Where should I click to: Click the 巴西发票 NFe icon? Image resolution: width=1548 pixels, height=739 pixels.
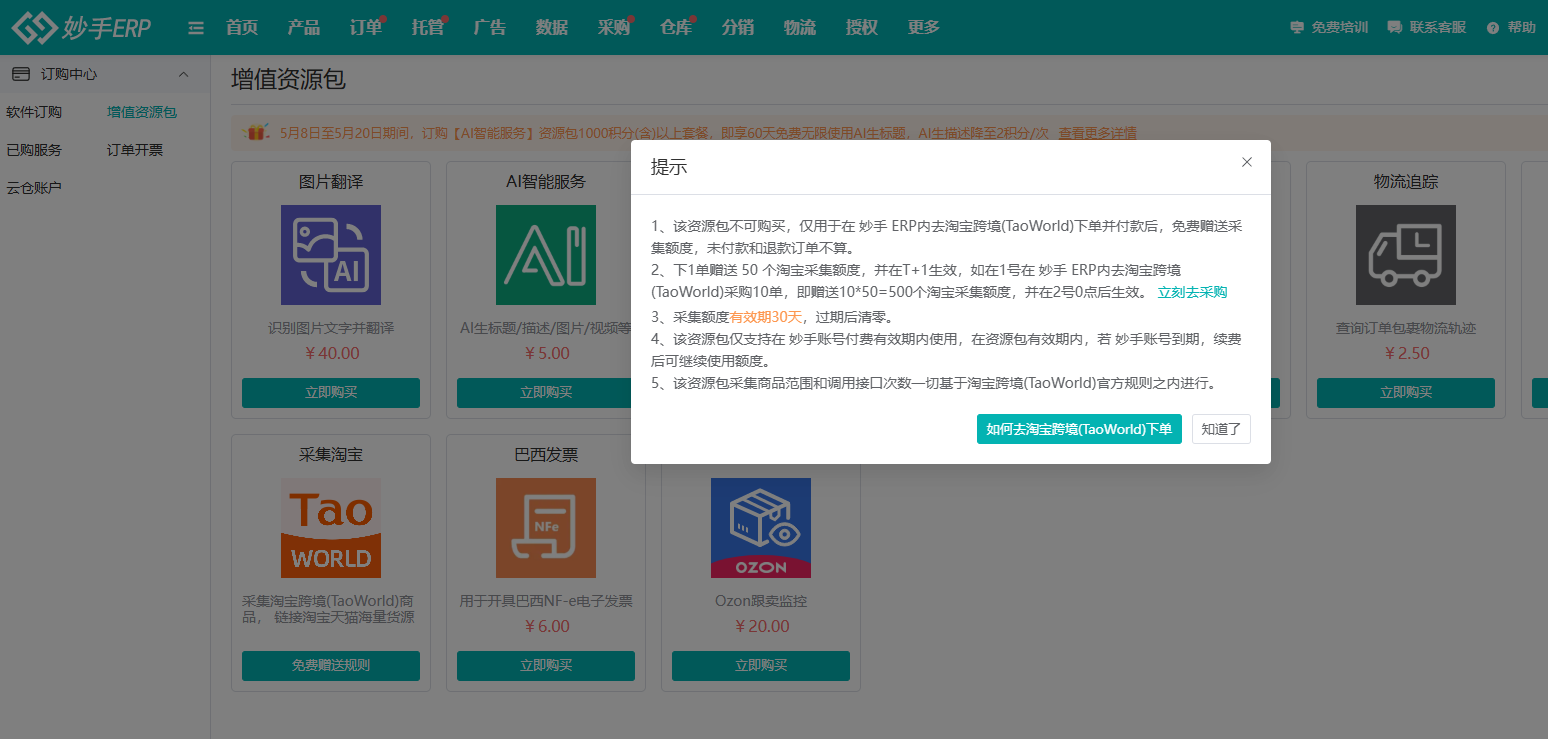[546, 528]
